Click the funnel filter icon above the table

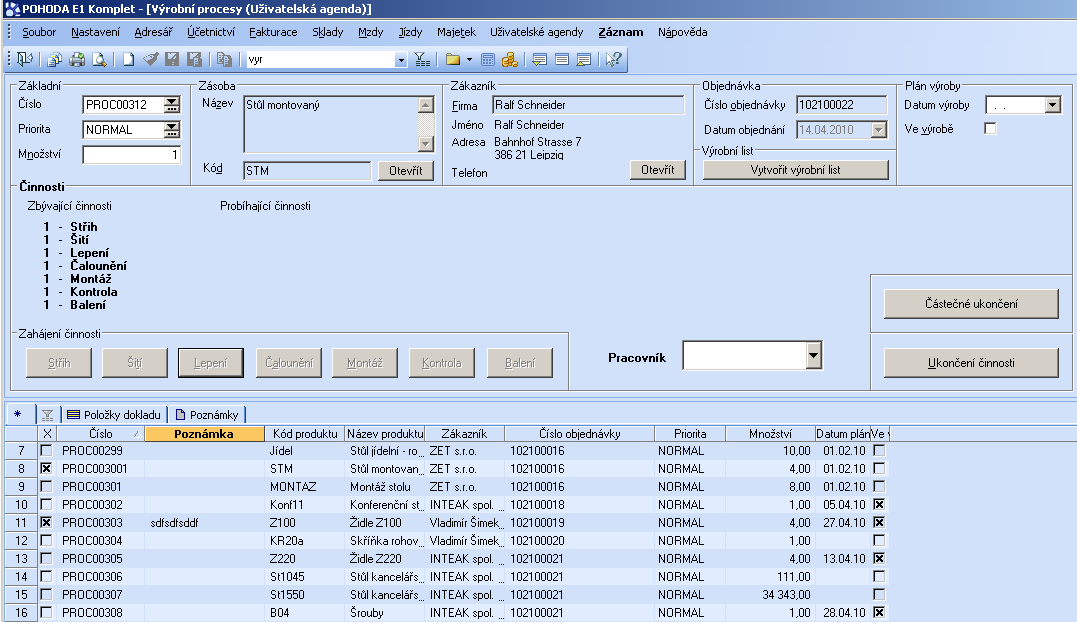pyautogui.click(x=47, y=415)
